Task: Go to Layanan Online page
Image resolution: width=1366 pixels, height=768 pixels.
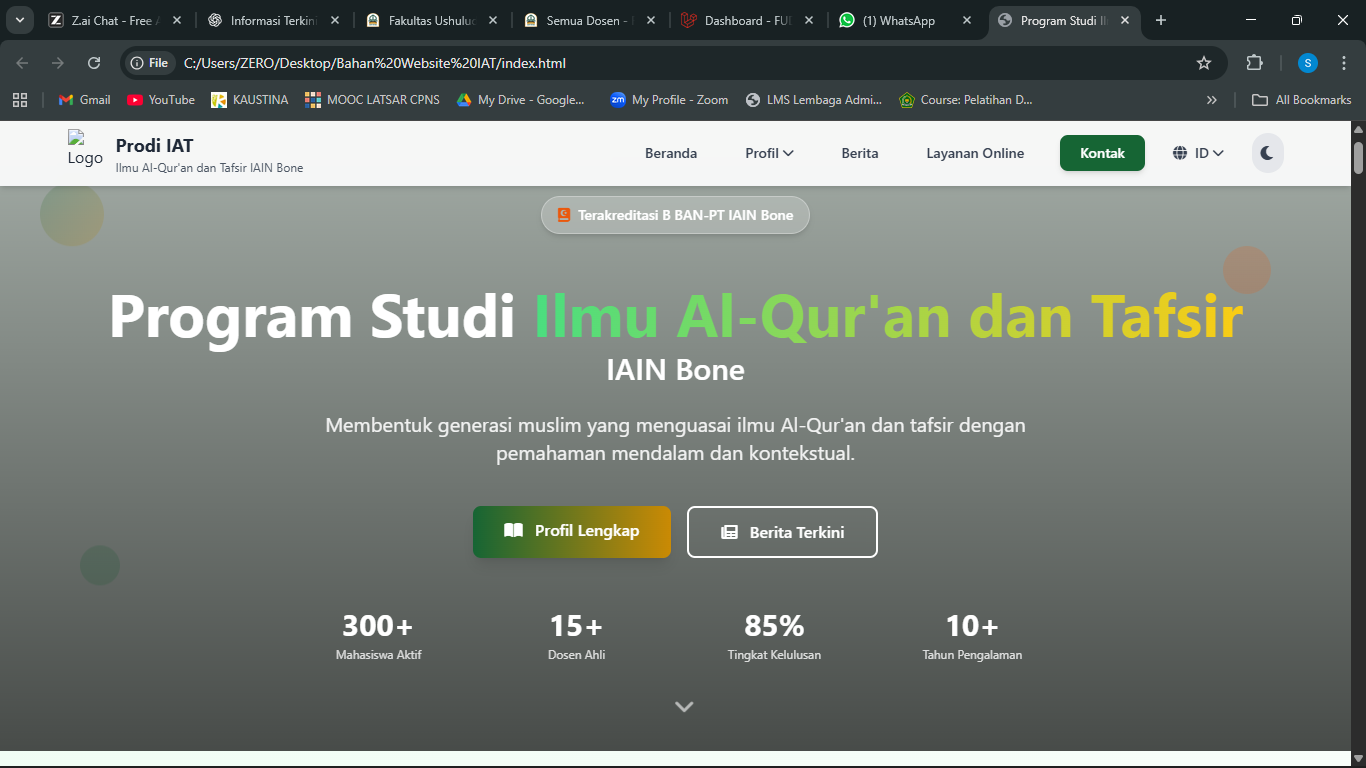Action: 975,153
